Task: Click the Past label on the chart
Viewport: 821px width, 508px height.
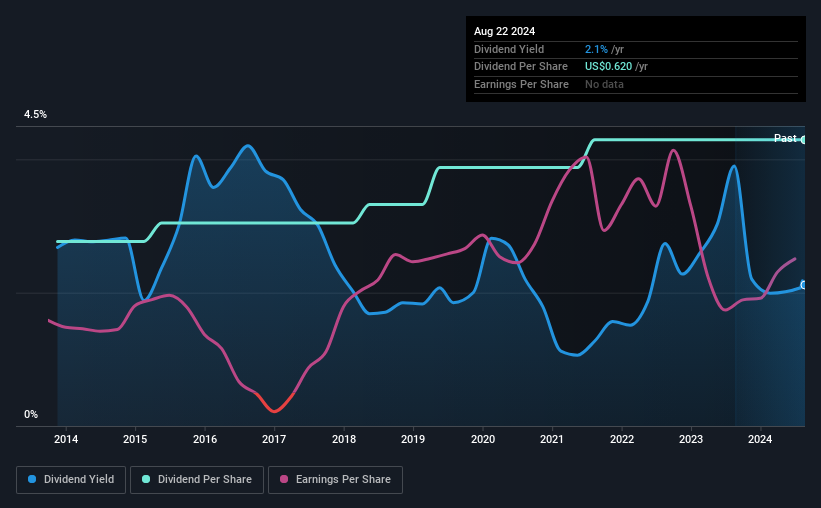Action: pyautogui.click(x=785, y=138)
